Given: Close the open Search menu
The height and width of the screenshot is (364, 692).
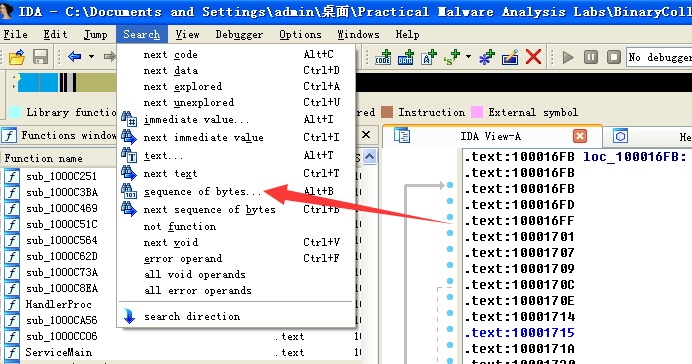Looking at the screenshot, I should [x=142, y=34].
